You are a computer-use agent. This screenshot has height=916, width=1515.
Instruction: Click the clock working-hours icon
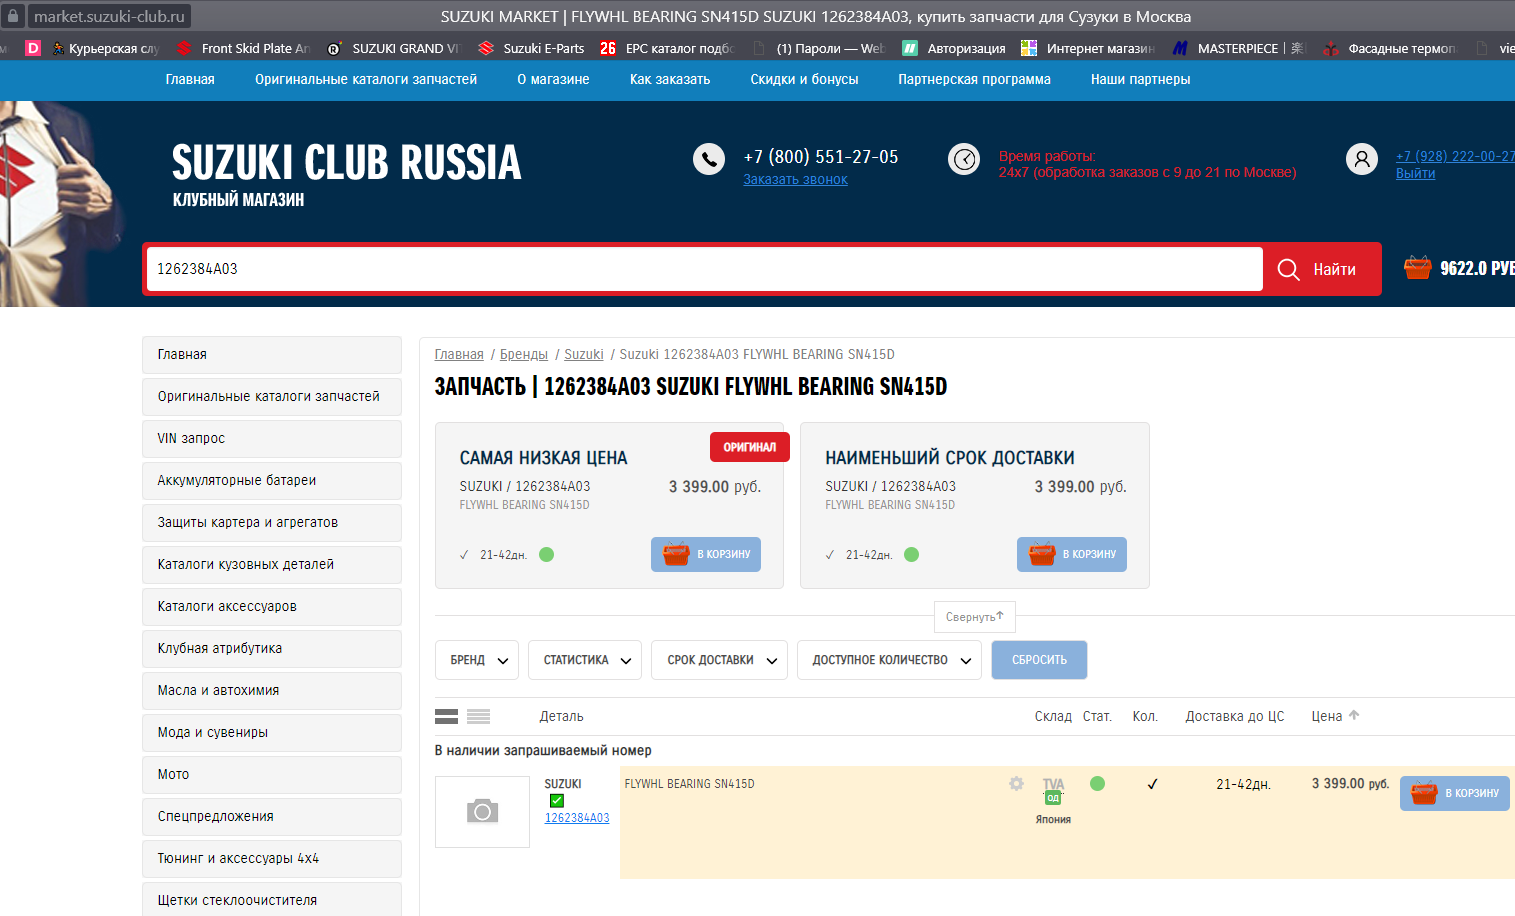click(963, 159)
